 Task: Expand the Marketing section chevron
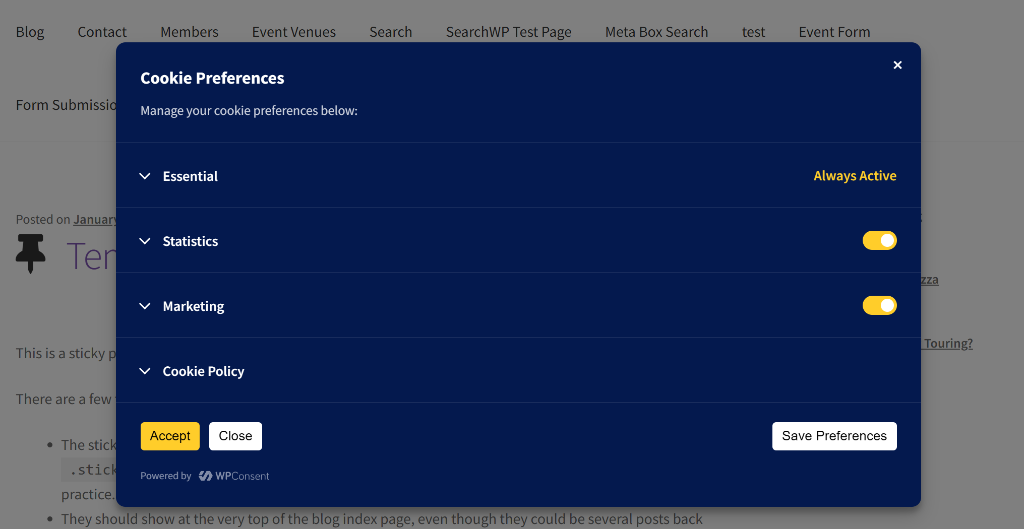pyautogui.click(x=145, y=306)
